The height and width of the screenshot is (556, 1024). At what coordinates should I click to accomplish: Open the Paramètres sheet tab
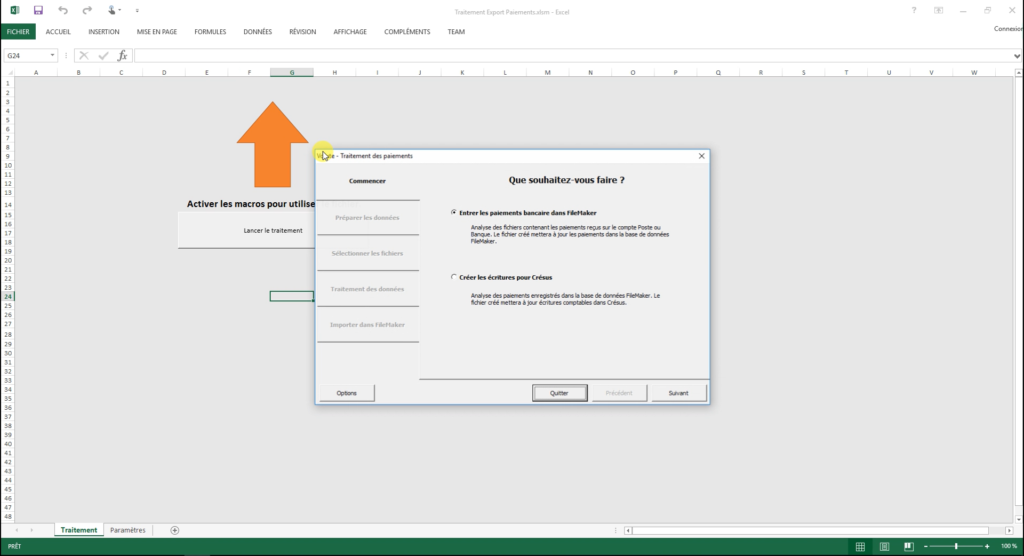pos(128,530)
